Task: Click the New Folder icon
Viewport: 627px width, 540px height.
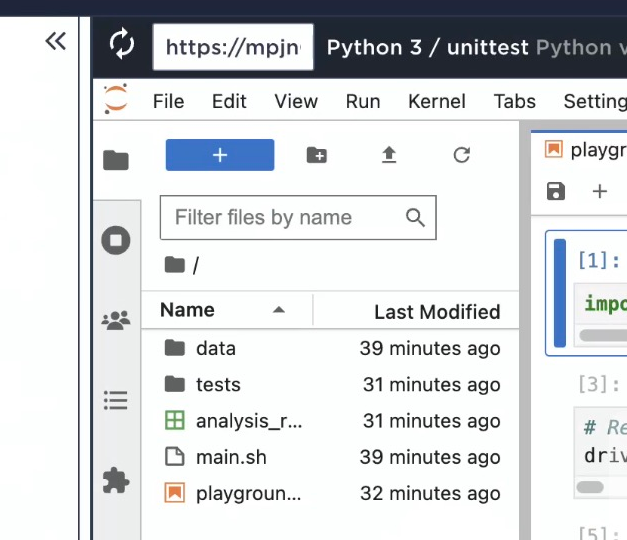Action: point(316,155)
